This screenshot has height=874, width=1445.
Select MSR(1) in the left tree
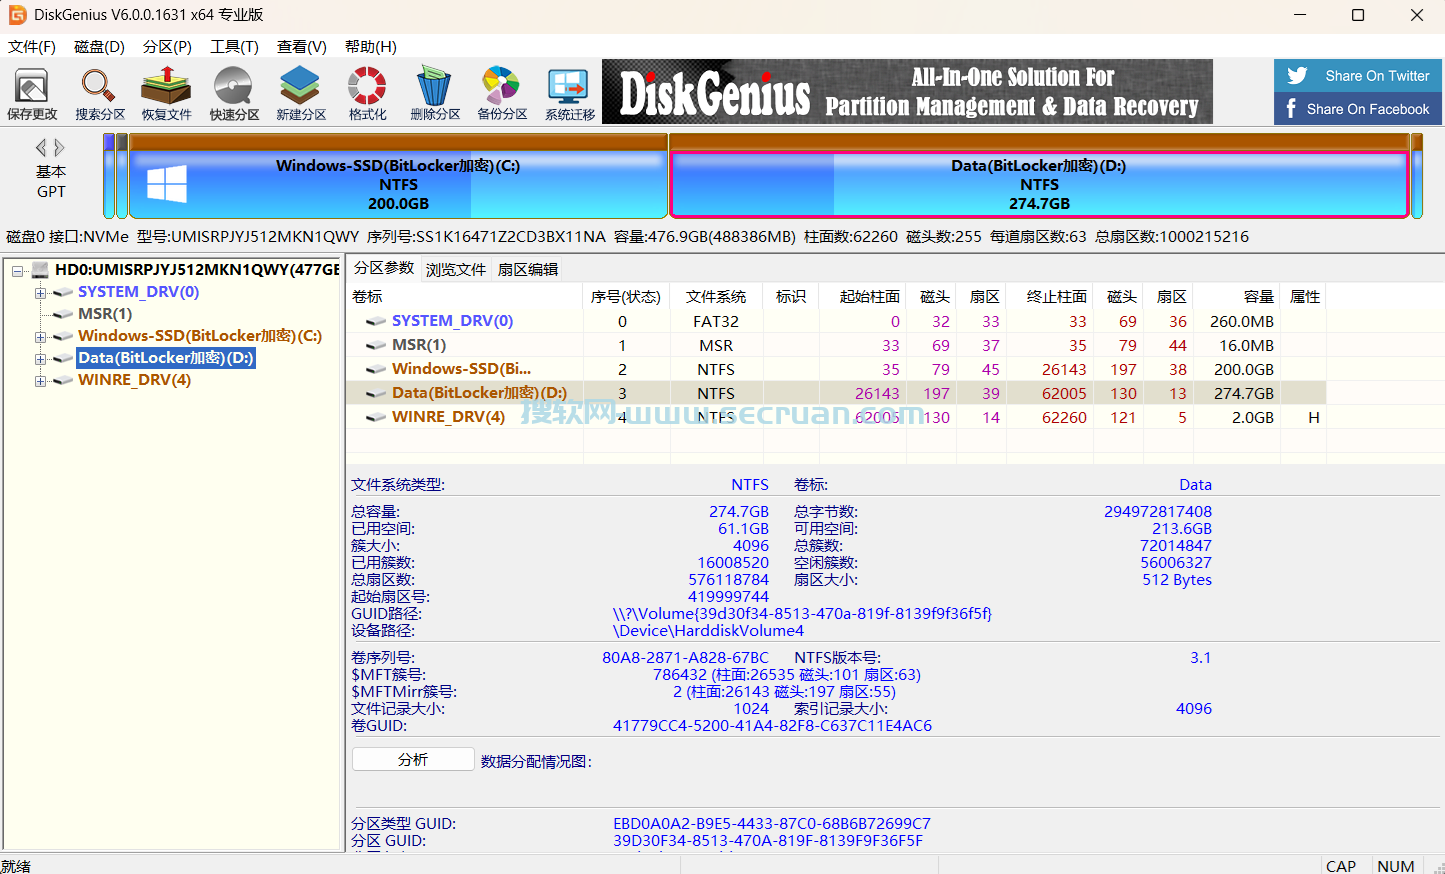(105, 314)
